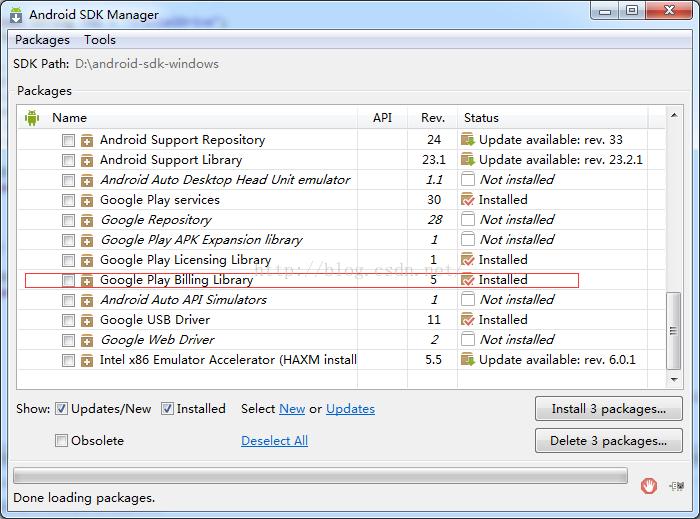Enable the Obsolete packages checkbox
Viewport: 700px width, 519px height.
click(62, 441)
